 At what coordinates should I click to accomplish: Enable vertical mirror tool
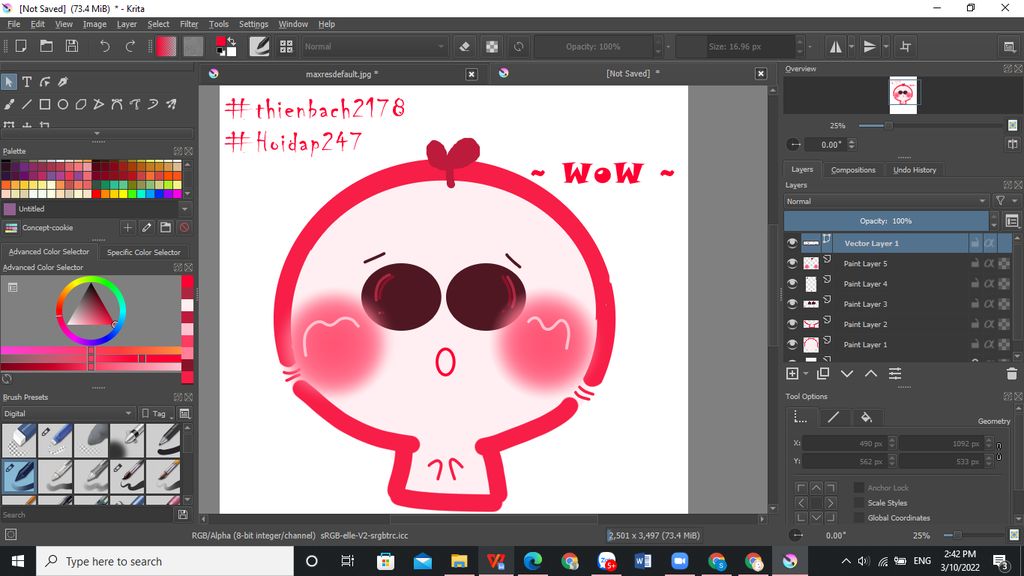tap(869, 46)
